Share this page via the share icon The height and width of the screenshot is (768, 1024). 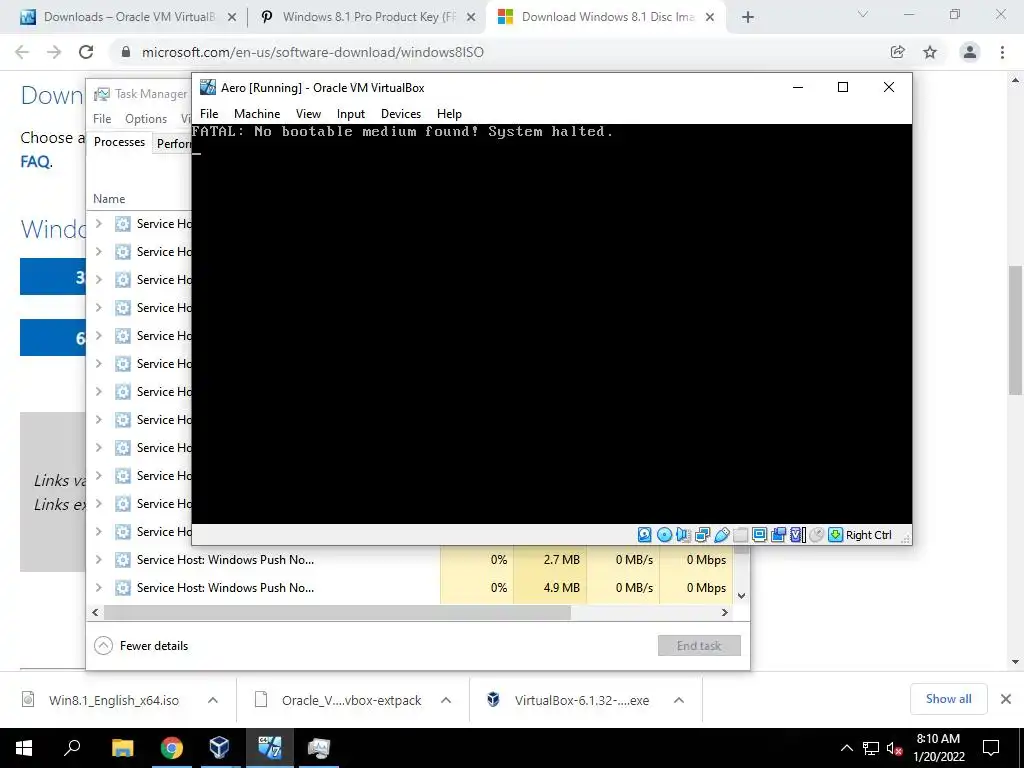[x=898, y=52]
